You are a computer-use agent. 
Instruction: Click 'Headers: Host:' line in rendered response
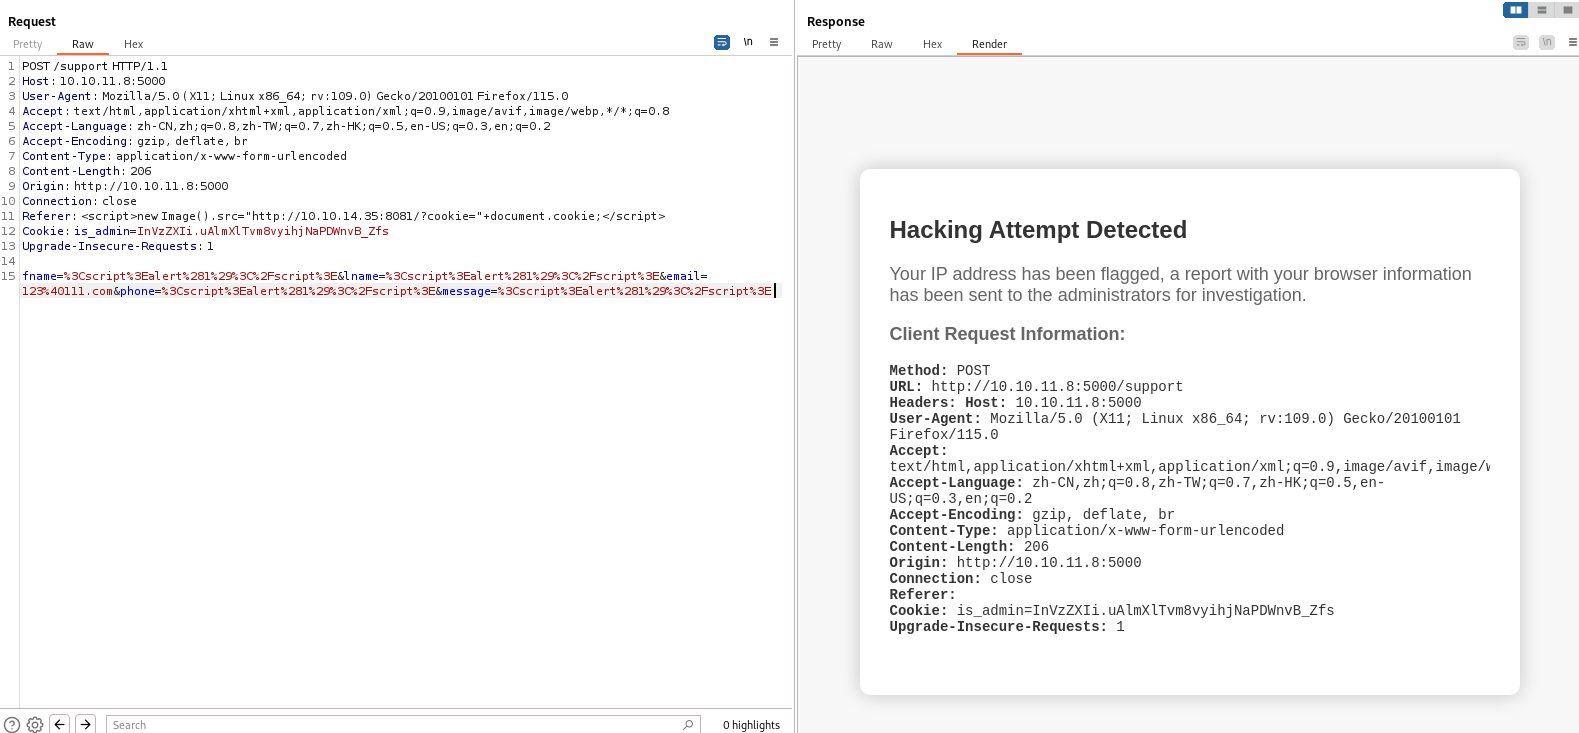tap(1015, 402)
